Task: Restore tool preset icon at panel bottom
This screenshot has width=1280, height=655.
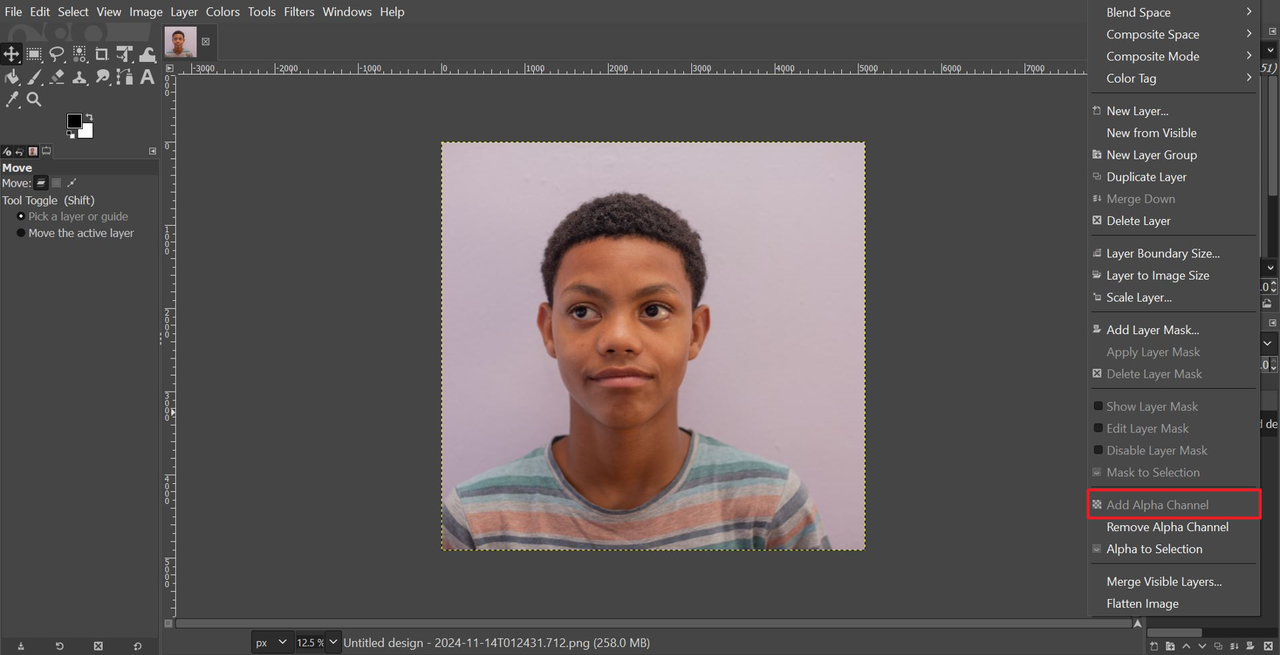Action: click(x=59, y=646)
